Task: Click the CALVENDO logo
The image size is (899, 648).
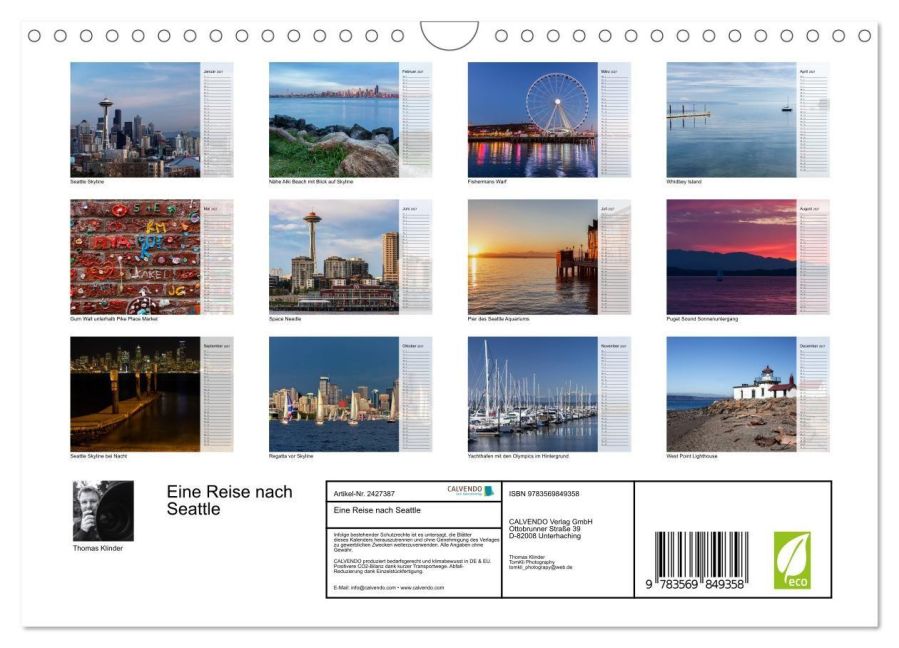Action: (470, 490)
